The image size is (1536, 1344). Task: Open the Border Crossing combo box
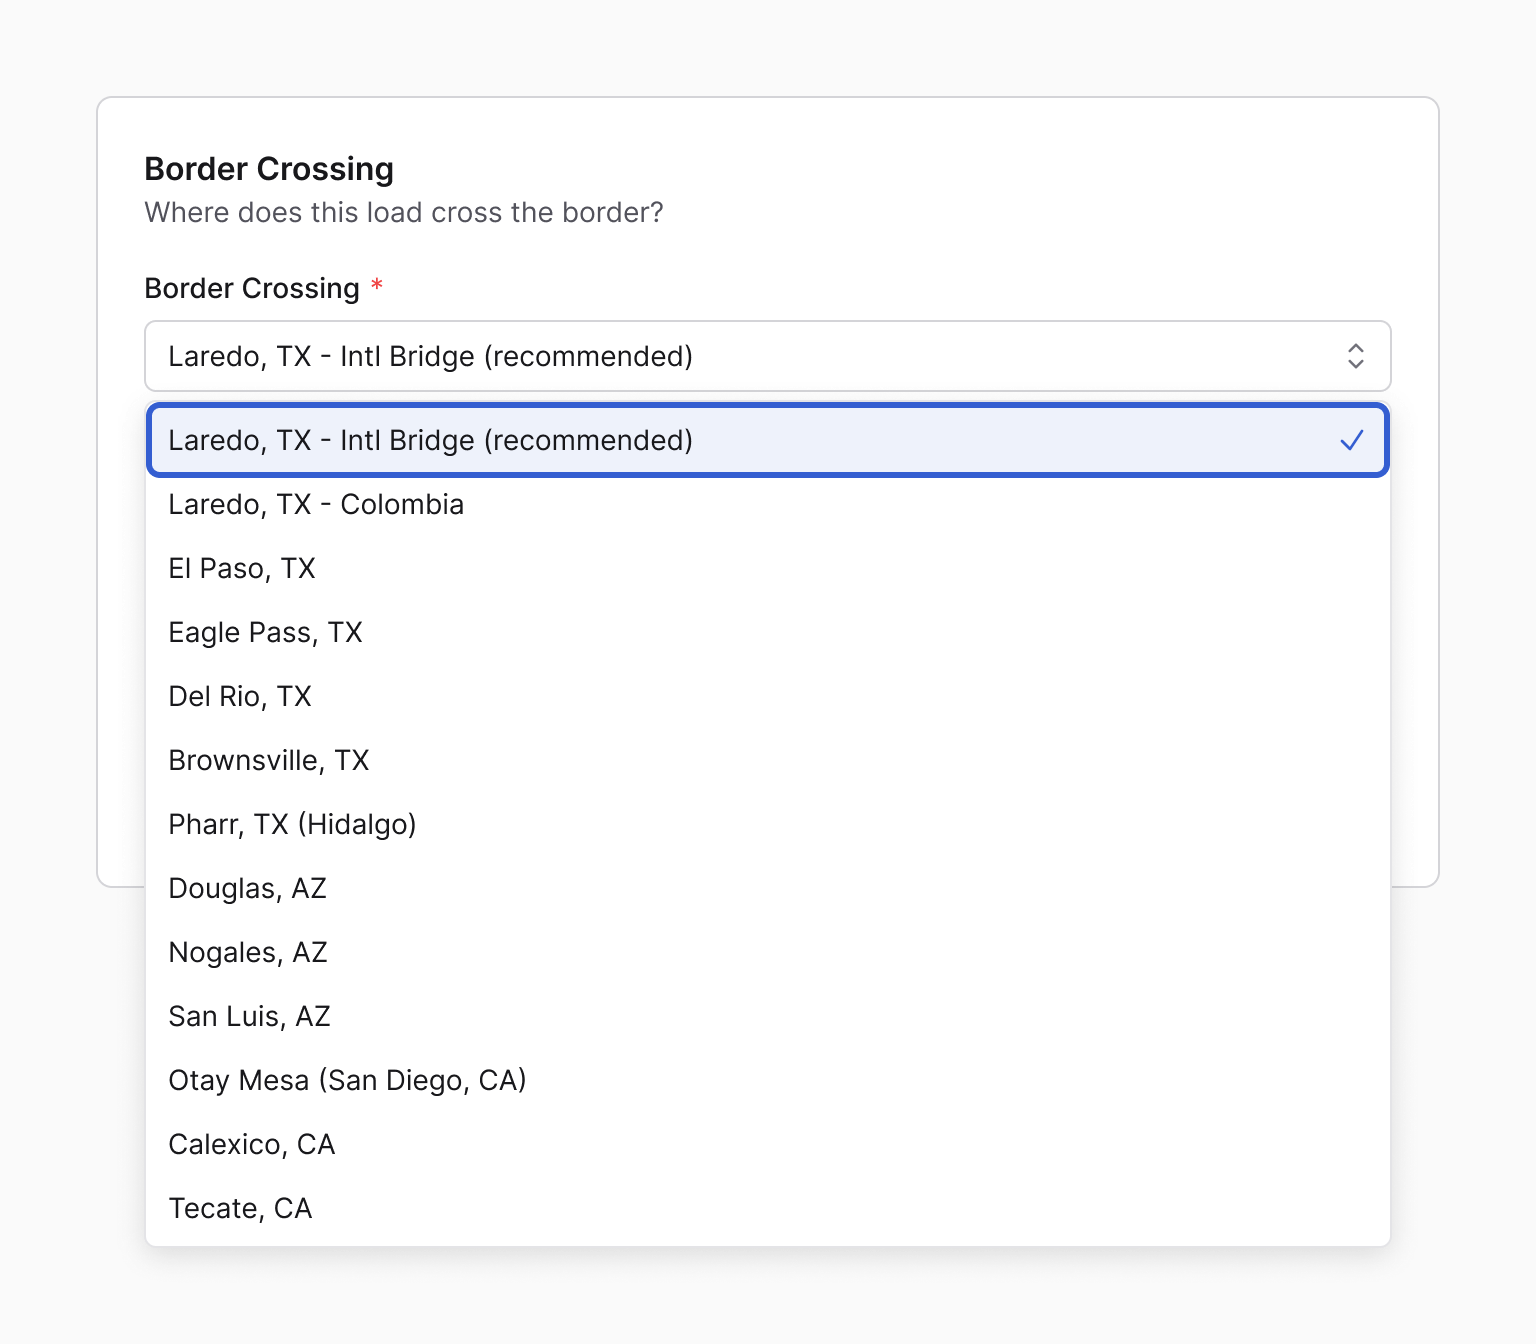pos(767,356)
